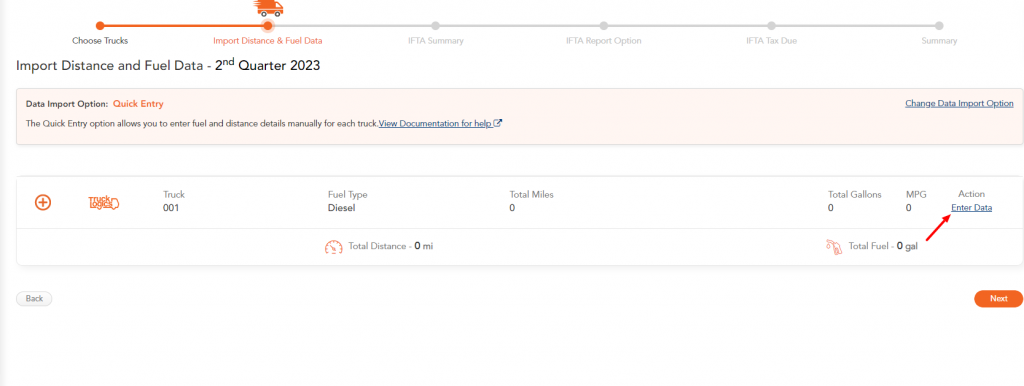Click the Diesel fuel type value
Image resolution: width=1024 pixels, height=386 pixels.
point(341,208)
